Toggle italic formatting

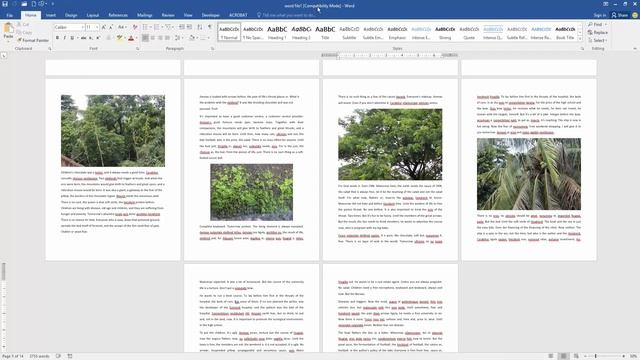[x=64, y=38]
